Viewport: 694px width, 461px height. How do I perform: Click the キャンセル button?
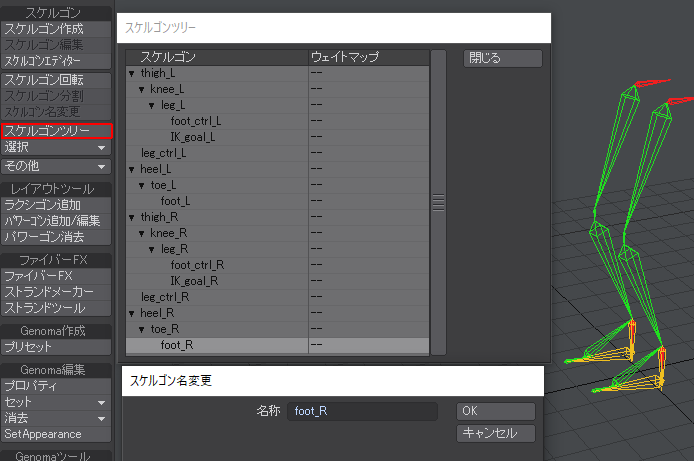pos(496,433)
